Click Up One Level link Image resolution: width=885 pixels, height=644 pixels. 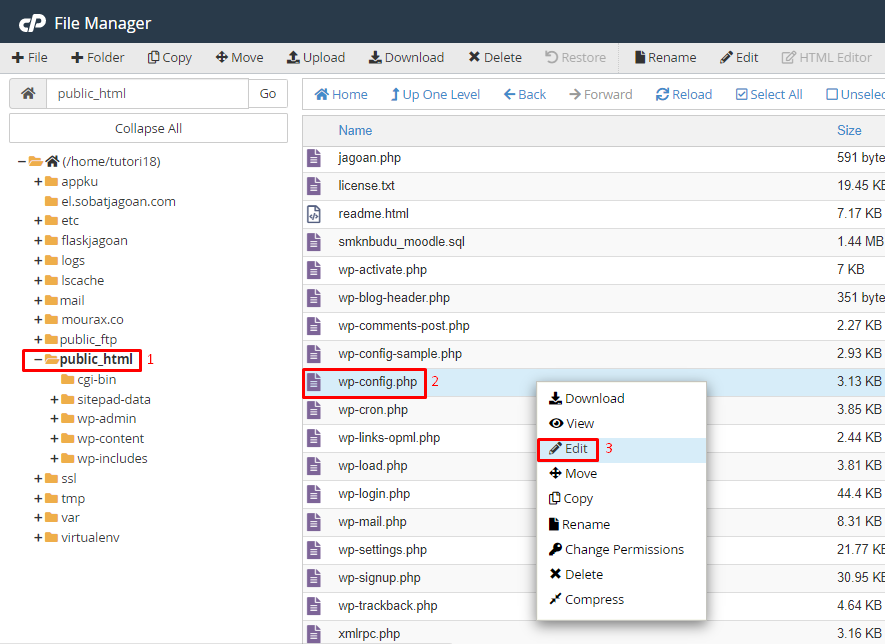(x=435, y=94)
